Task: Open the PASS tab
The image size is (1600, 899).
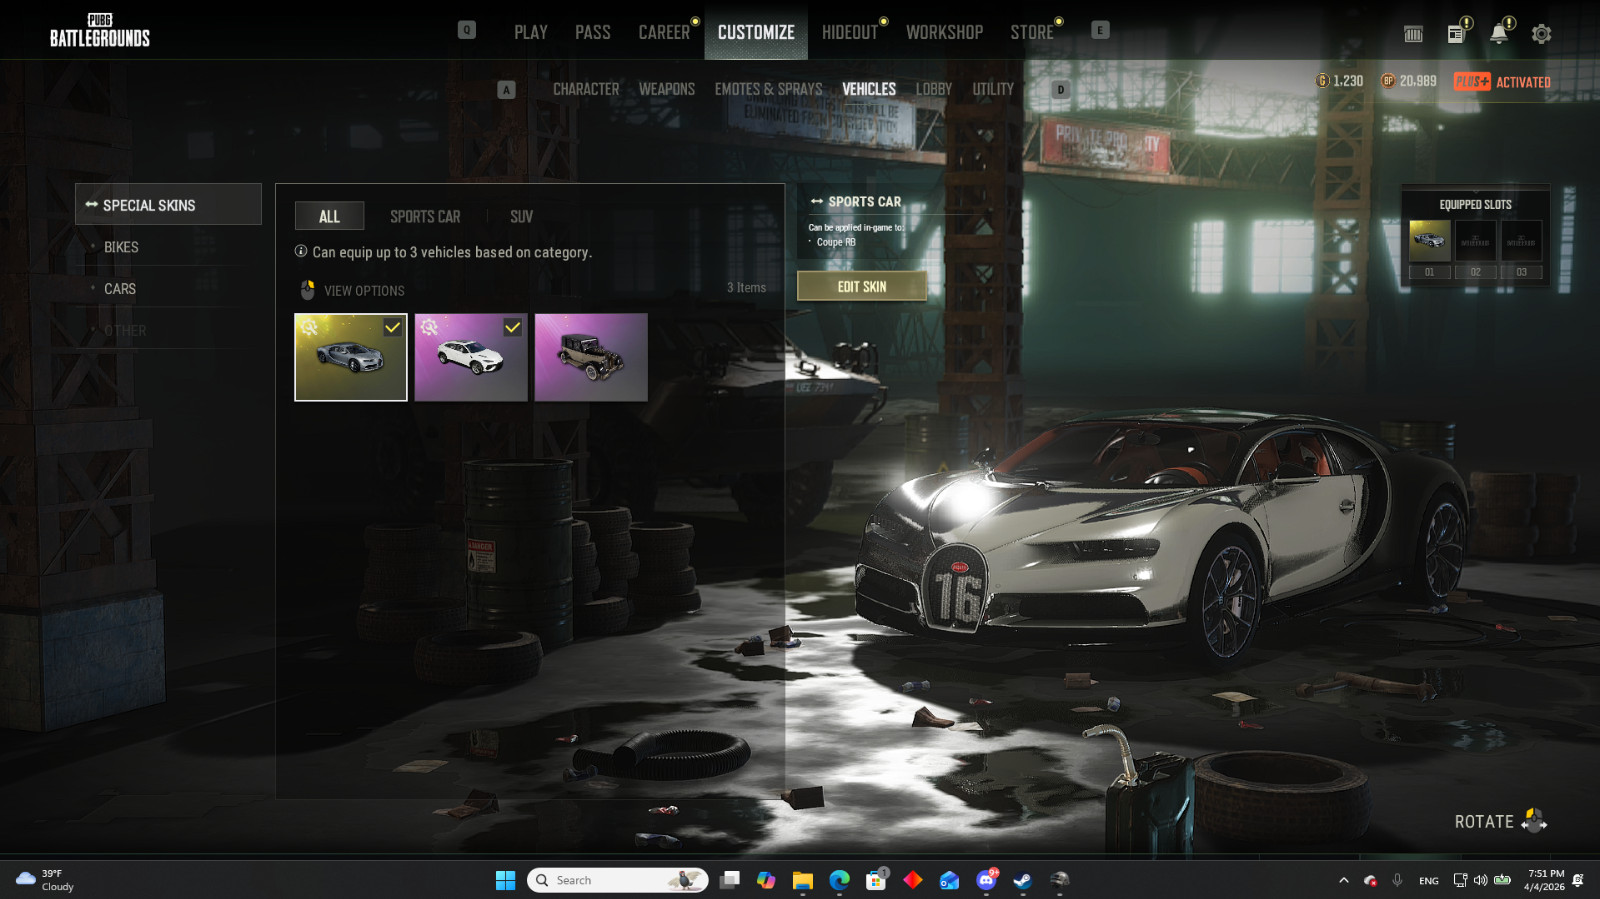Action: click(592, 32)
